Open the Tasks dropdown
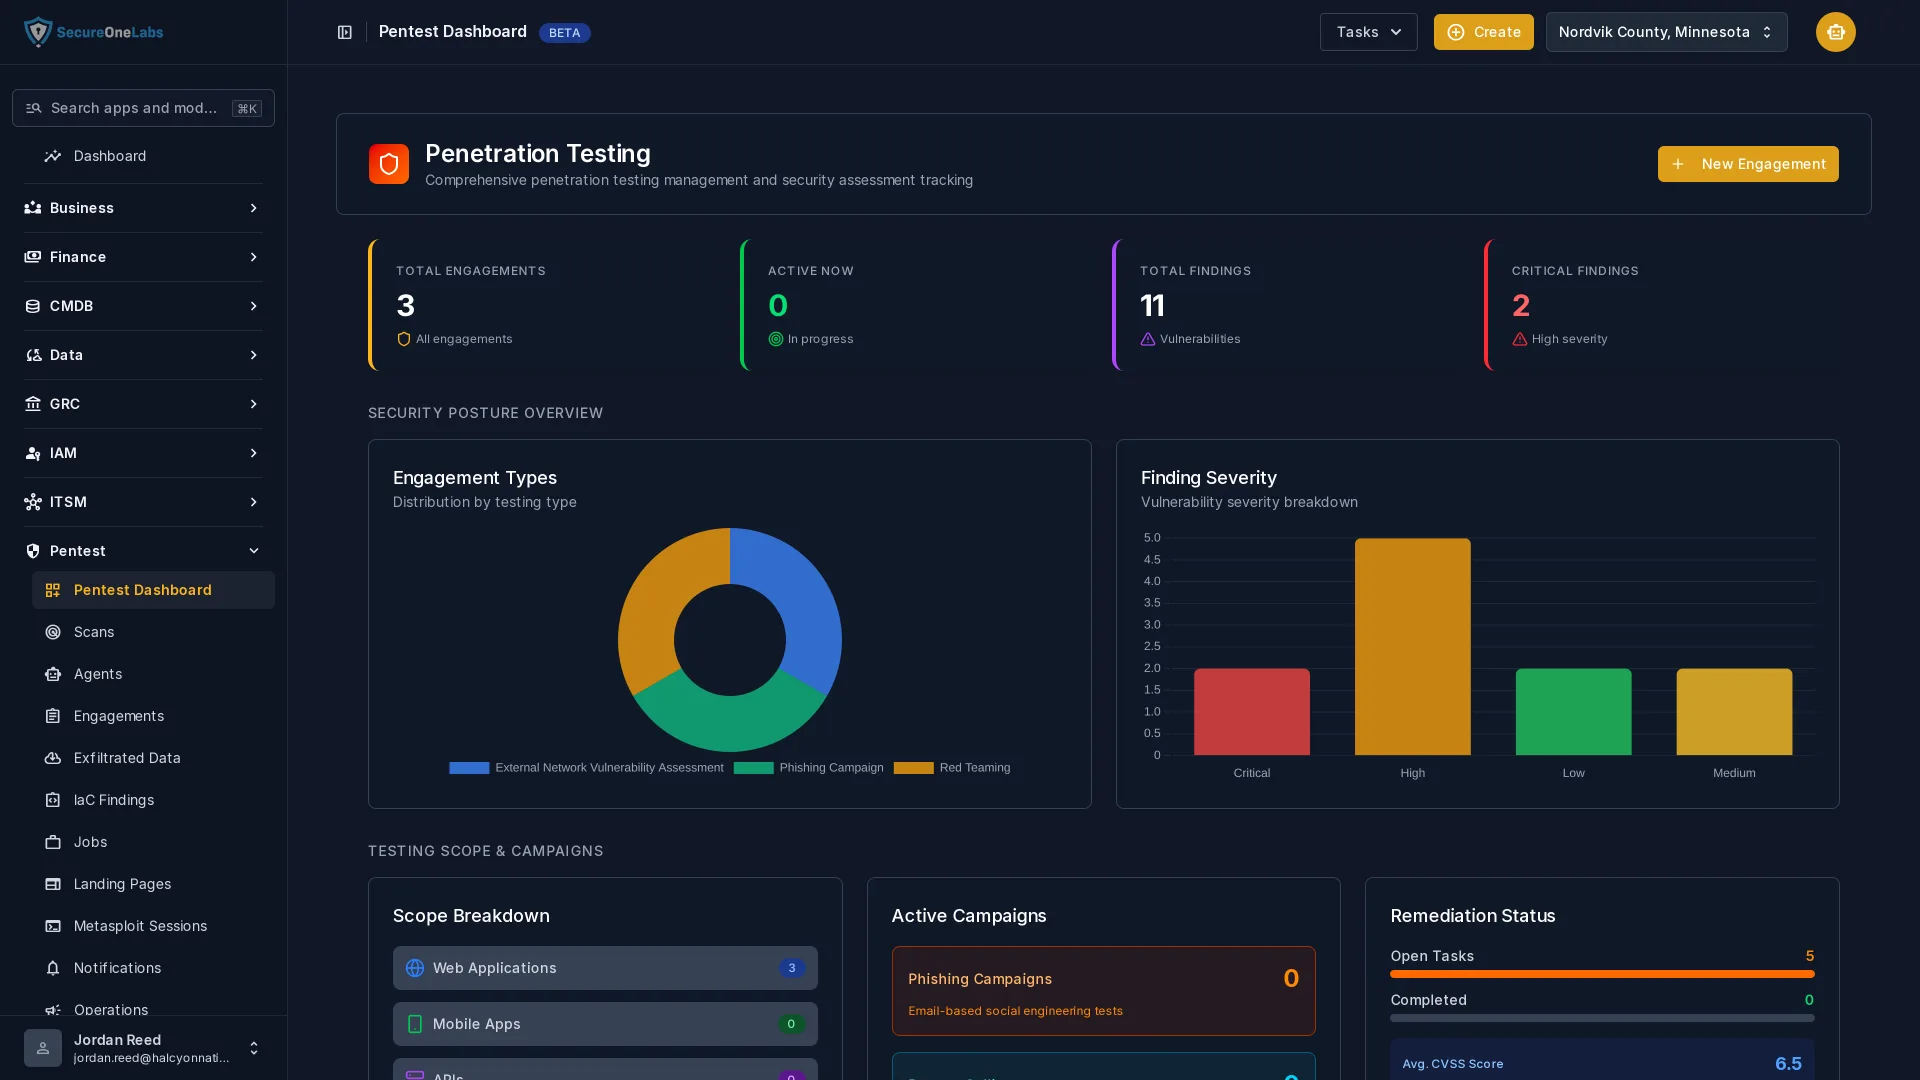The width and height of the screenshot is (1920, 1080). tap(1368, 32)
